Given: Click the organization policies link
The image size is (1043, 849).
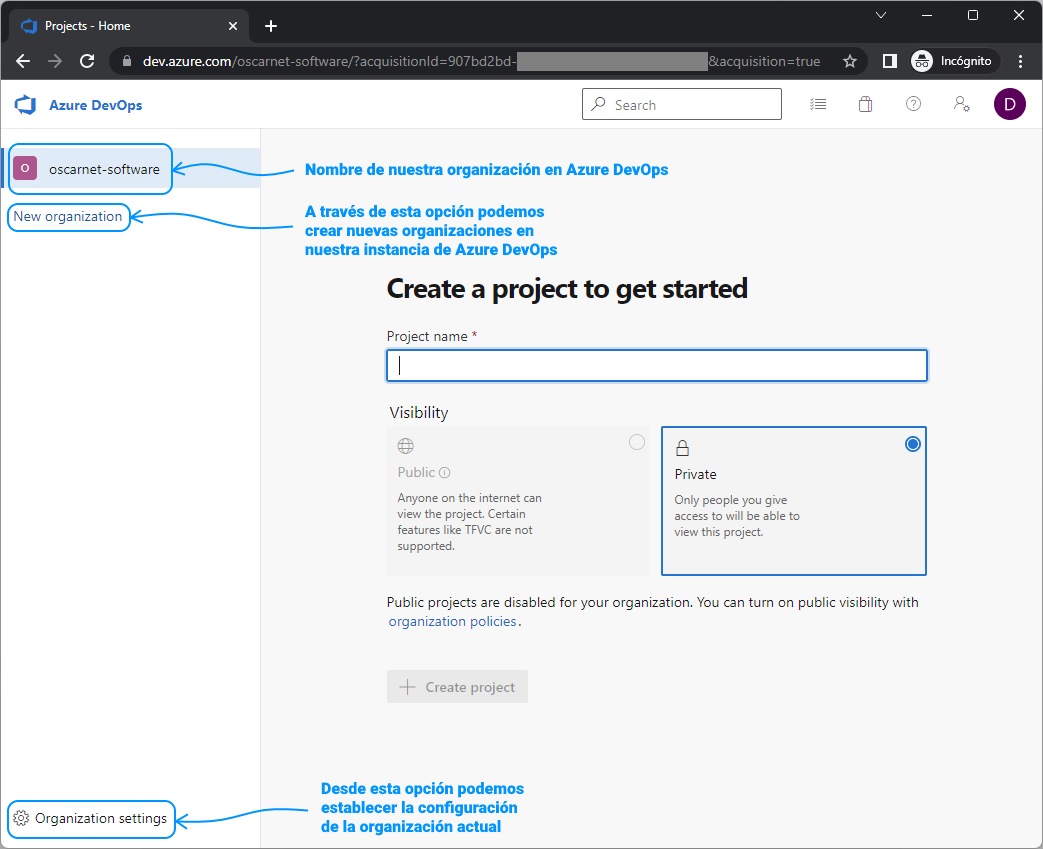Looking at the screenshot, I should coord(452,621).
